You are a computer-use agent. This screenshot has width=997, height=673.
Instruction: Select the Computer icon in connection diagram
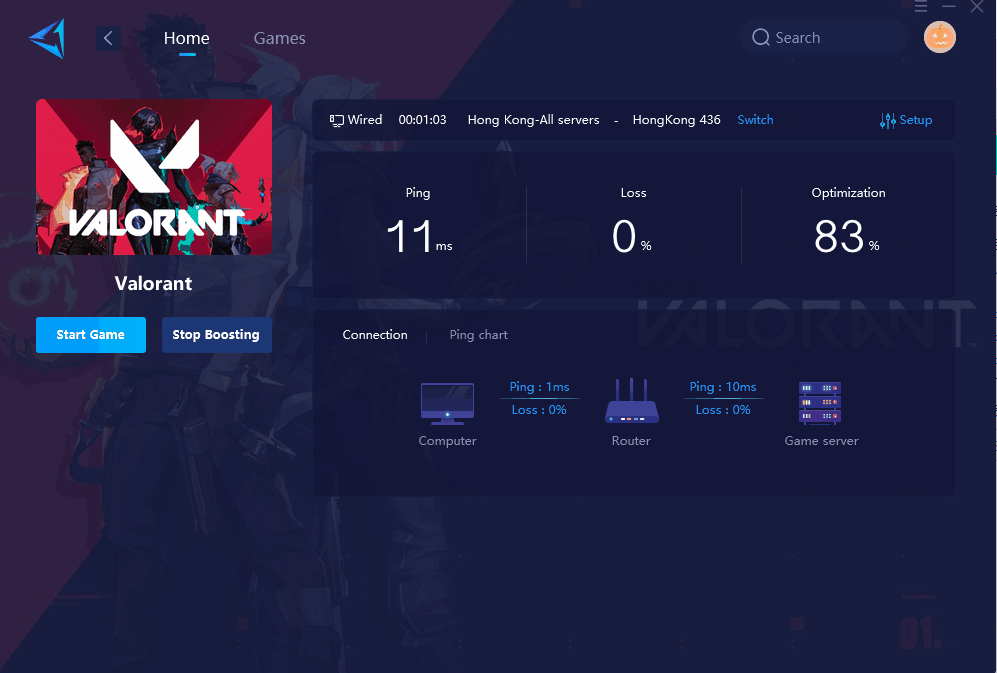447,403
